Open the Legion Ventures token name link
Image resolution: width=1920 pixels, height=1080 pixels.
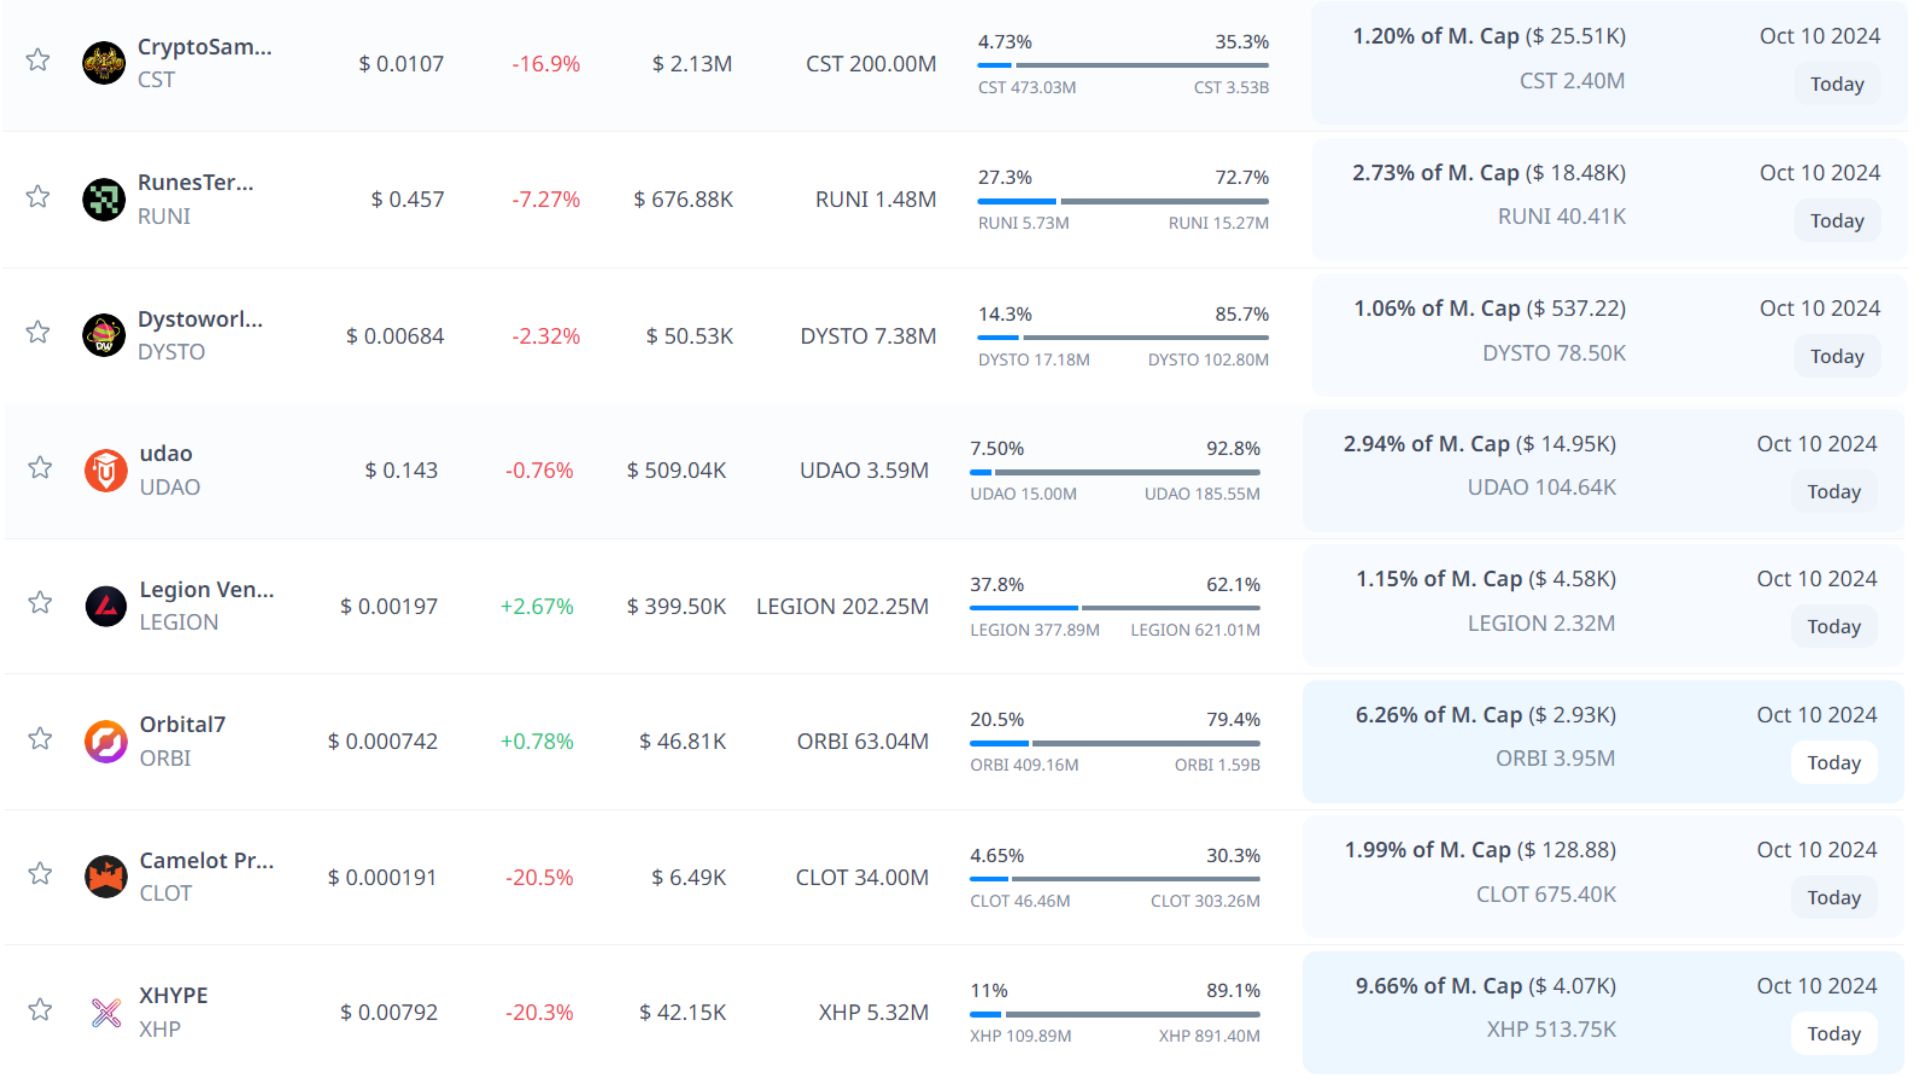[206, 590]
